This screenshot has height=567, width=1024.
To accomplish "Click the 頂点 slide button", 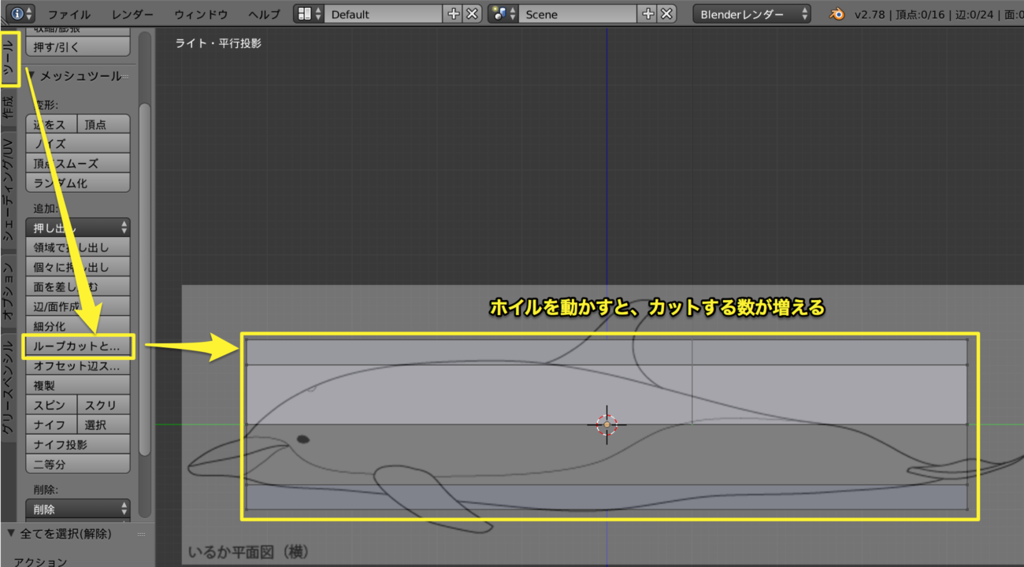I will point(103,124).
